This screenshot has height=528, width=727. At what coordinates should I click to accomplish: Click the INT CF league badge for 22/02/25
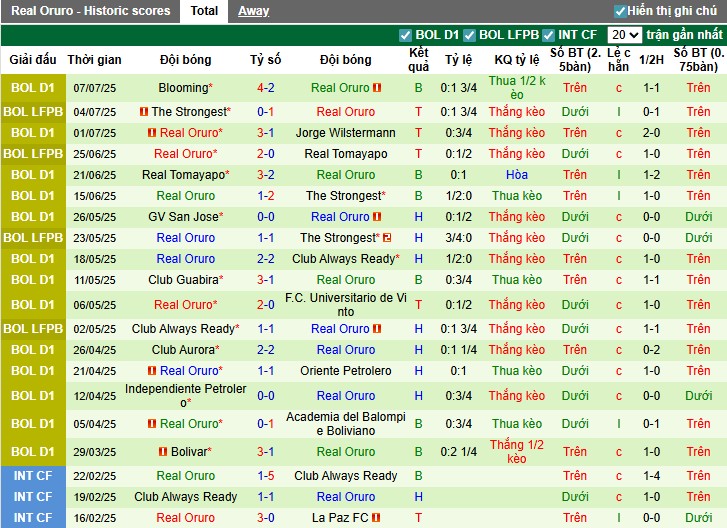pyautogui.click(x=33, y=476)
